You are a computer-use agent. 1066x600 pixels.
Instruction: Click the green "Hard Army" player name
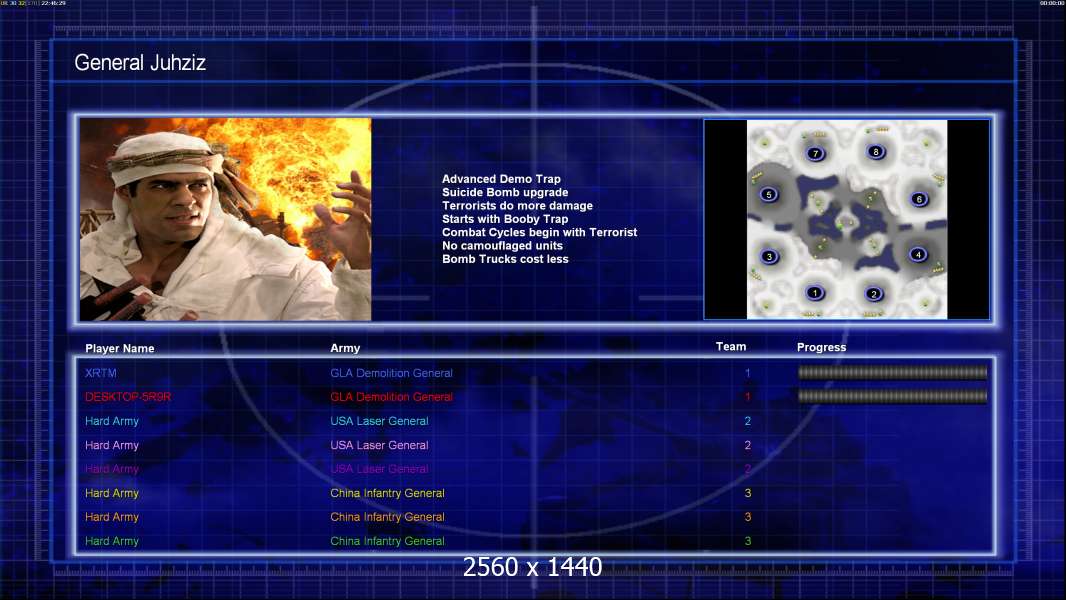tap(112, 542)
